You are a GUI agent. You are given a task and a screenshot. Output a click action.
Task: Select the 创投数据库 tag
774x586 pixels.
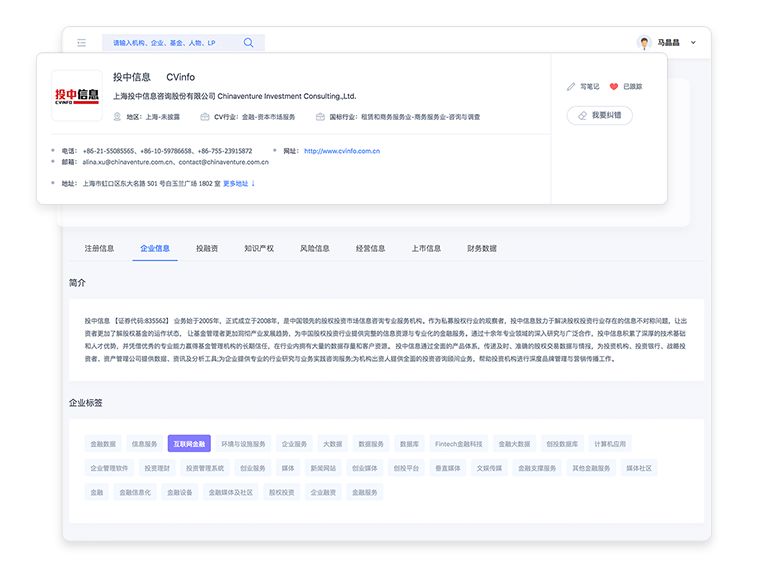(x=562, y=444)
